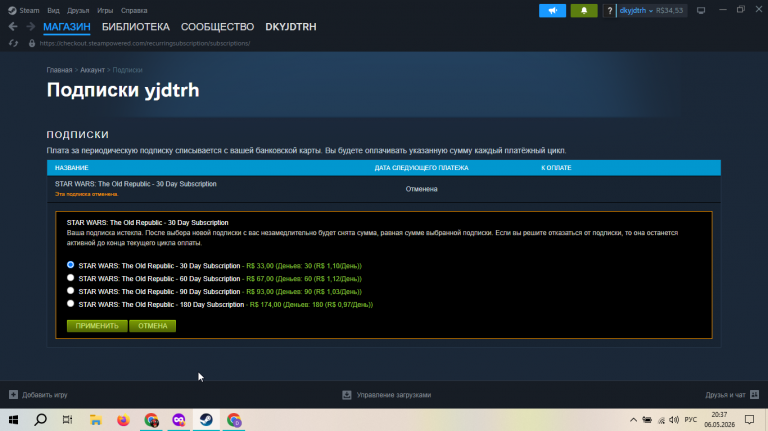768x431 pixels.
Task: Open the Windows Start menu
Action: [x=13, y=420]
